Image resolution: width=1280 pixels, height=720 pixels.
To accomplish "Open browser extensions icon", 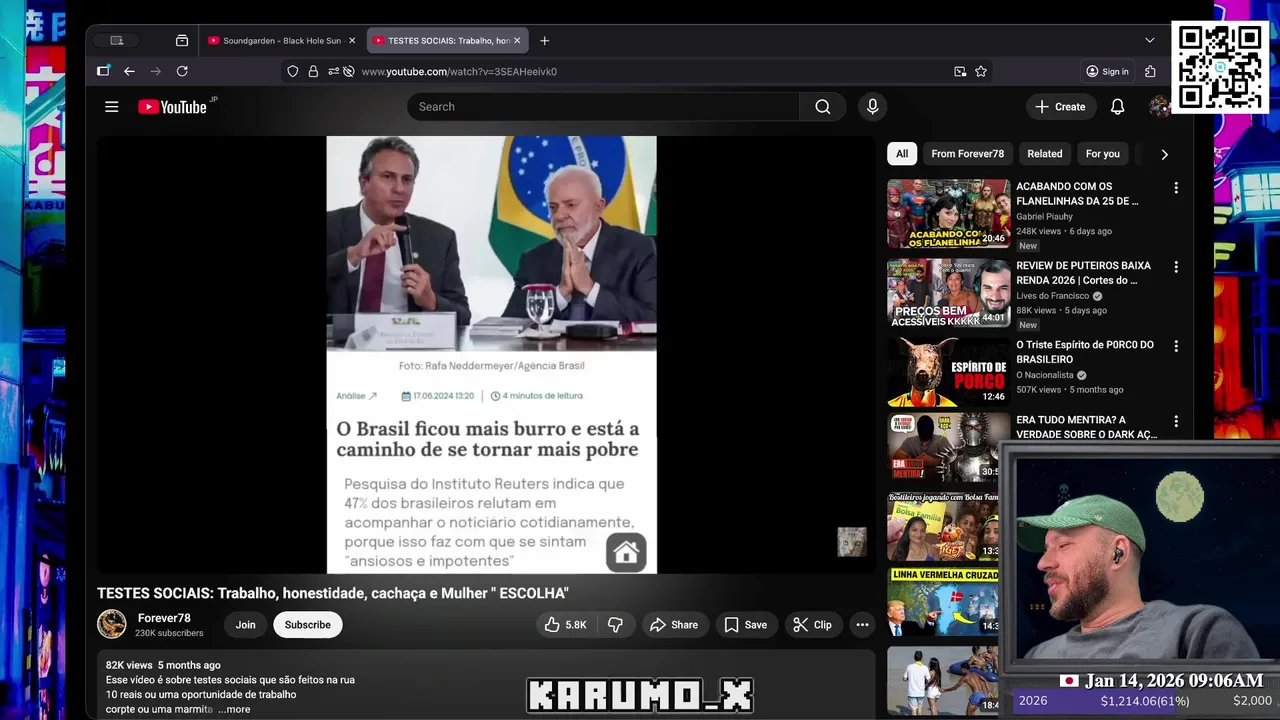I will pos(1150,71).
